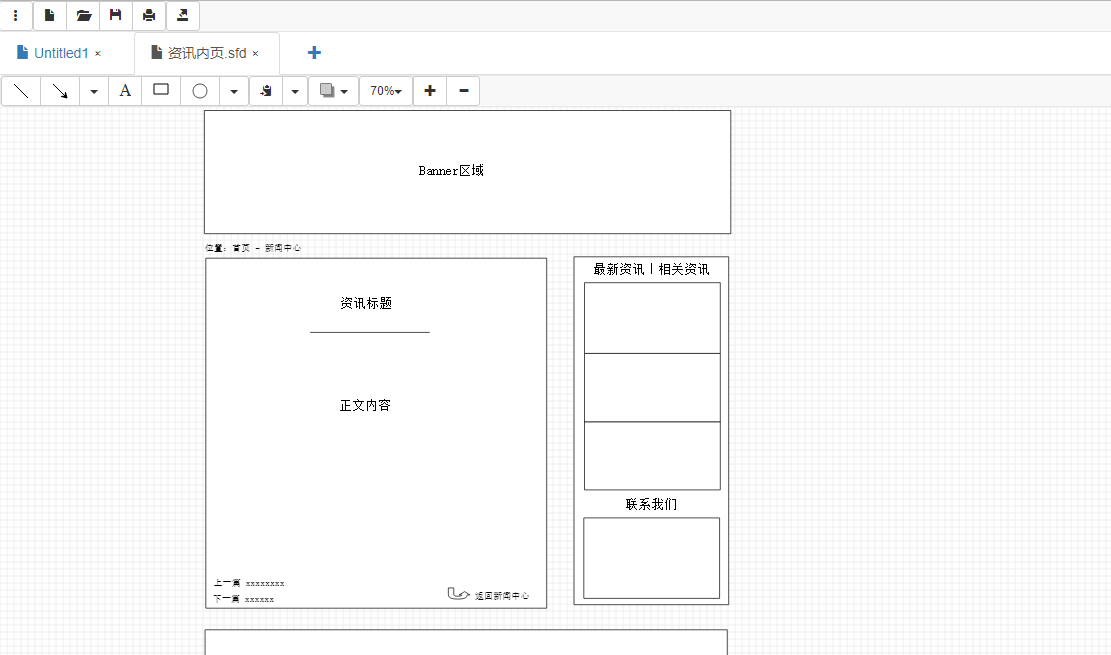
Task: Open the 70% zoom level dropdown
Action: pos(385,91)
